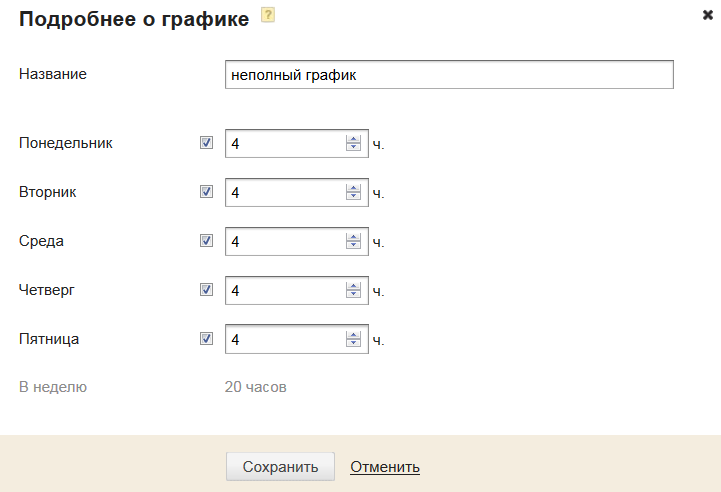Click the Пятница hours input field
Viewport: 721px width, 492px height.
pyautogui.click(x=285, y=339)
